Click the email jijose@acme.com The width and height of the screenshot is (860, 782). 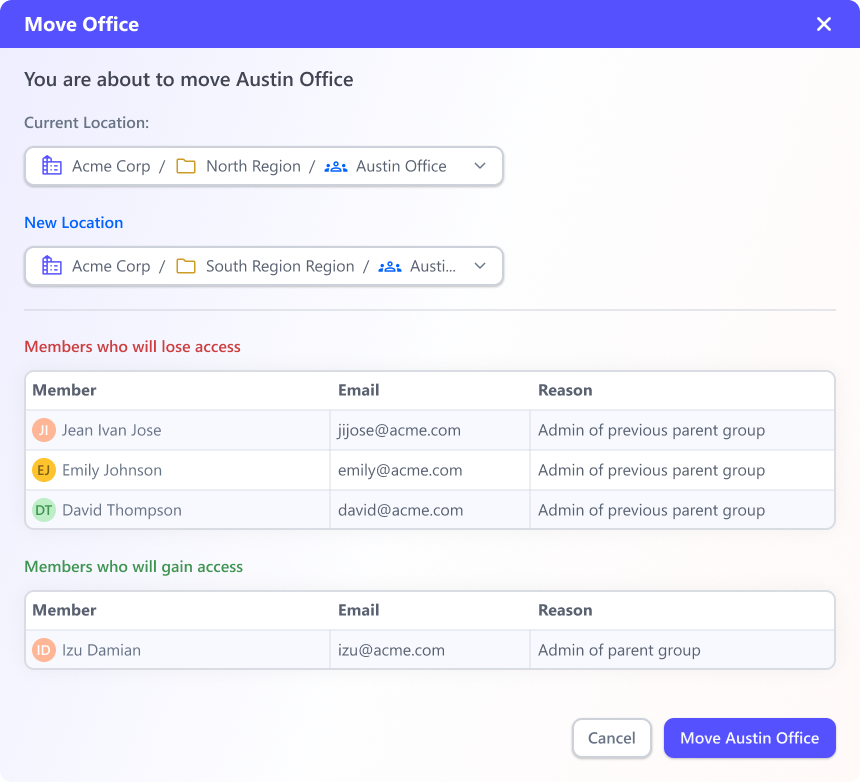399,430
